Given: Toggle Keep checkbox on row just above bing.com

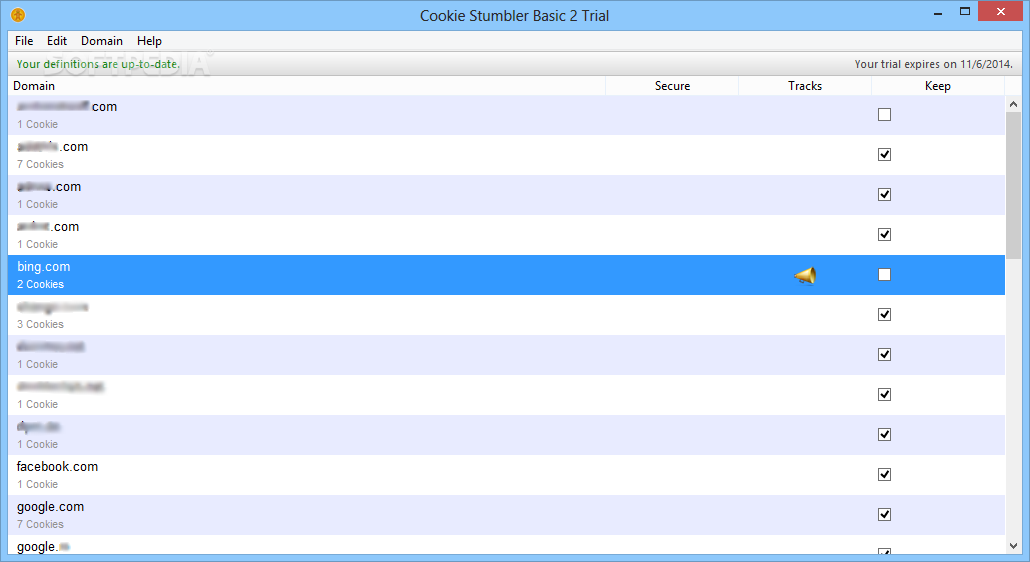Looking at the screenshot, I should click(884, 234).
